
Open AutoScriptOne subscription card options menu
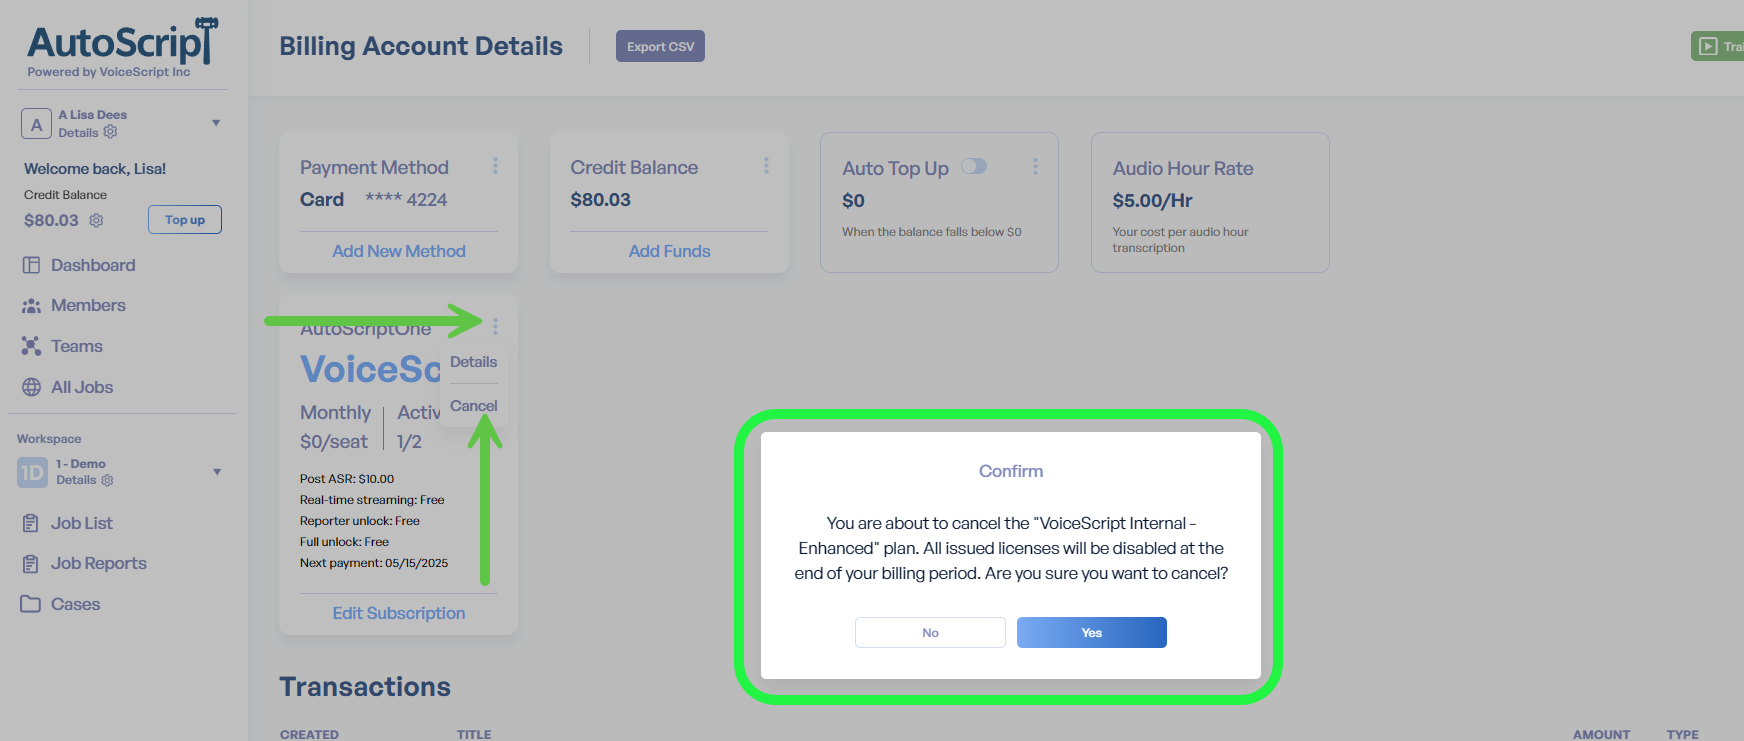(x=495, y=326)
